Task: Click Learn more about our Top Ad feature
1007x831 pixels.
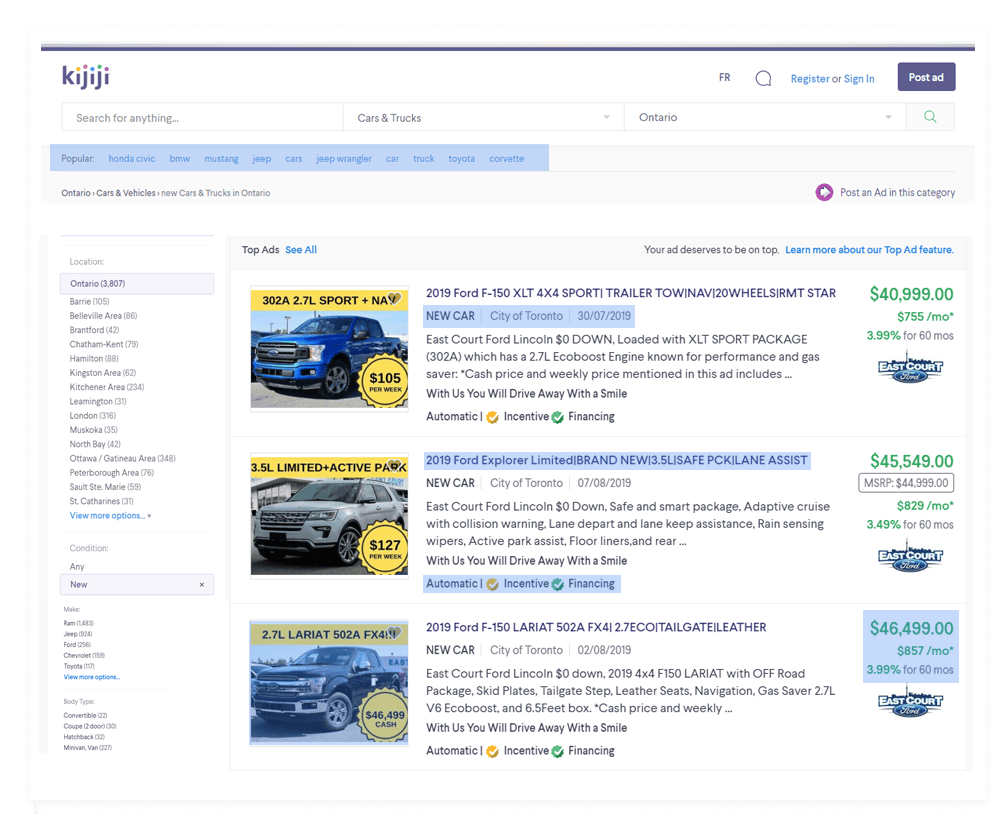Action: [x=869, y=250]
